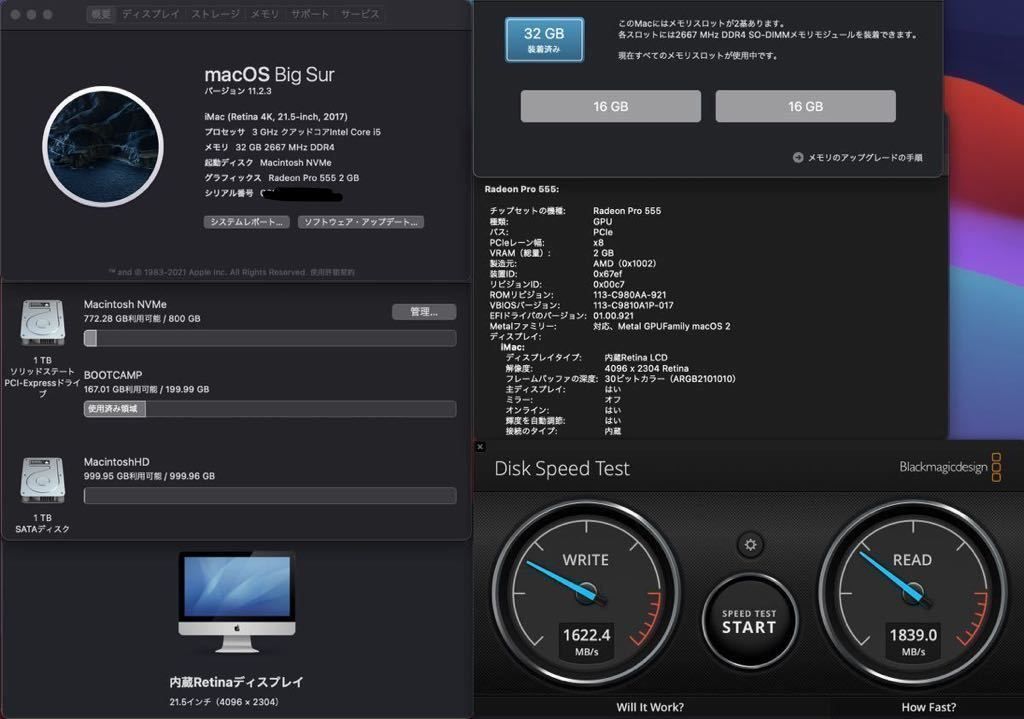The height and width of the screenshot is (719, 1024).
Task: Click the ディスプレイタイプ 内蔵Retina LCD row
Action: (x=586, y=358)
